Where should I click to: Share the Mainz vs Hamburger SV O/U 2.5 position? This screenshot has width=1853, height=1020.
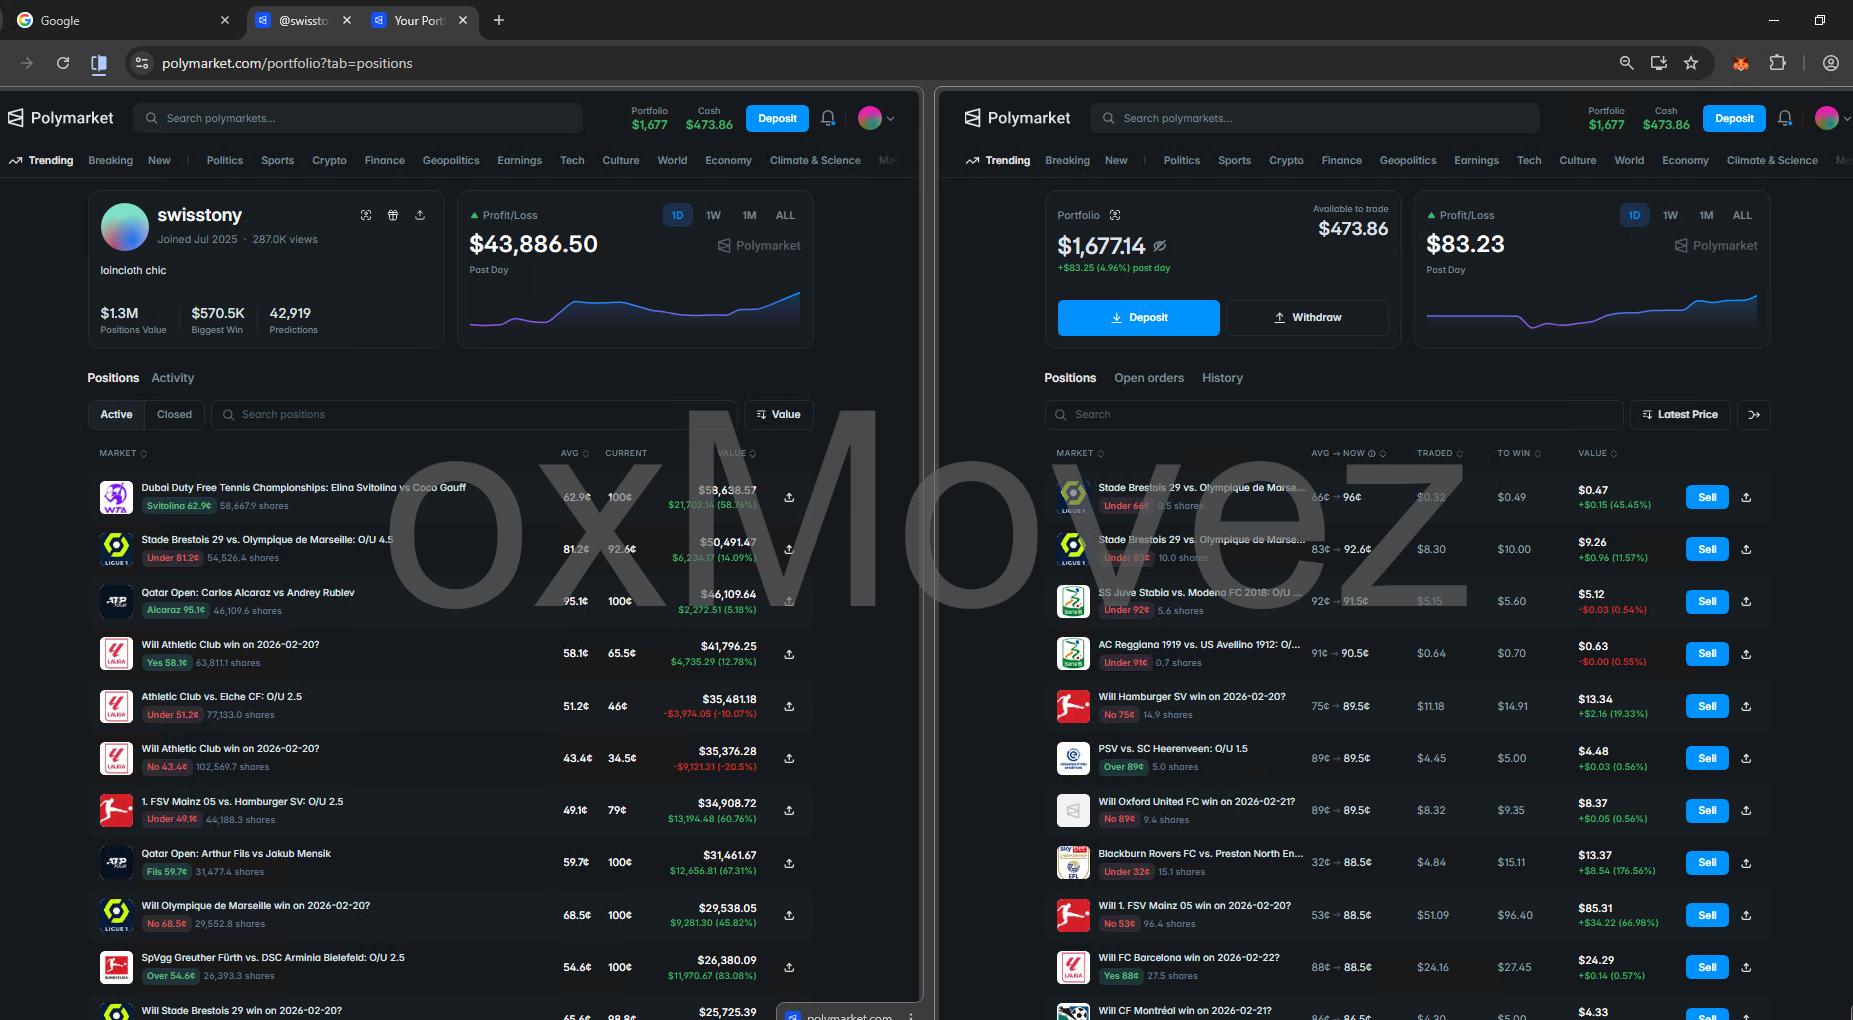tap(789, 811)
